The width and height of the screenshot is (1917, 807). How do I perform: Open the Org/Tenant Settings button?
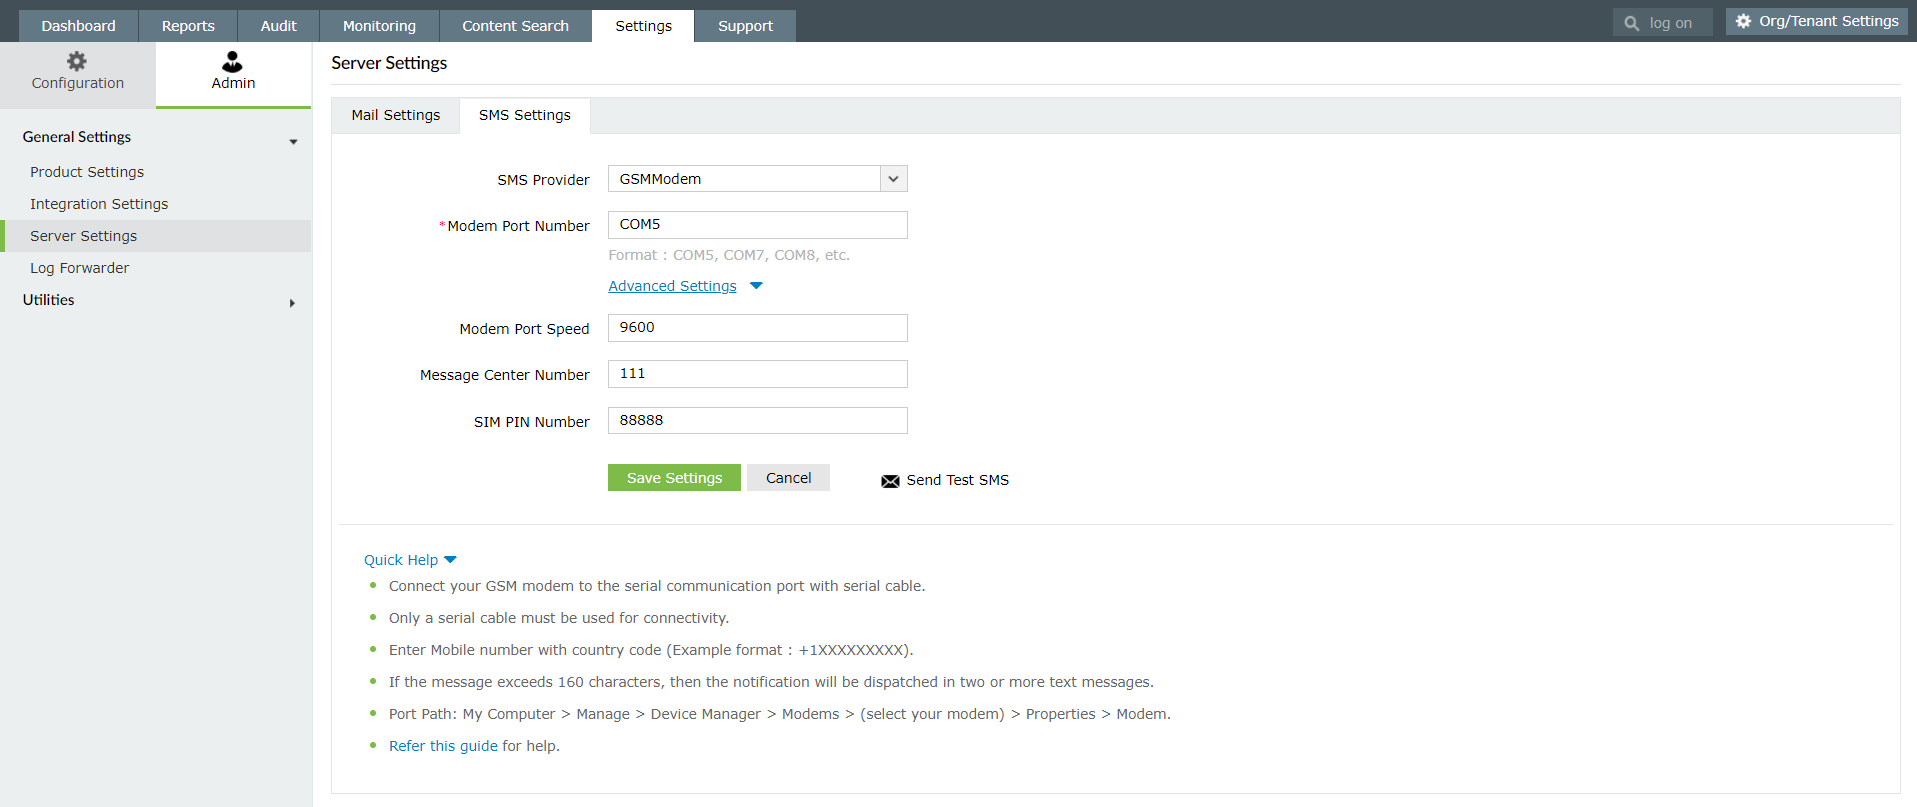click(x=1816, y=21)
